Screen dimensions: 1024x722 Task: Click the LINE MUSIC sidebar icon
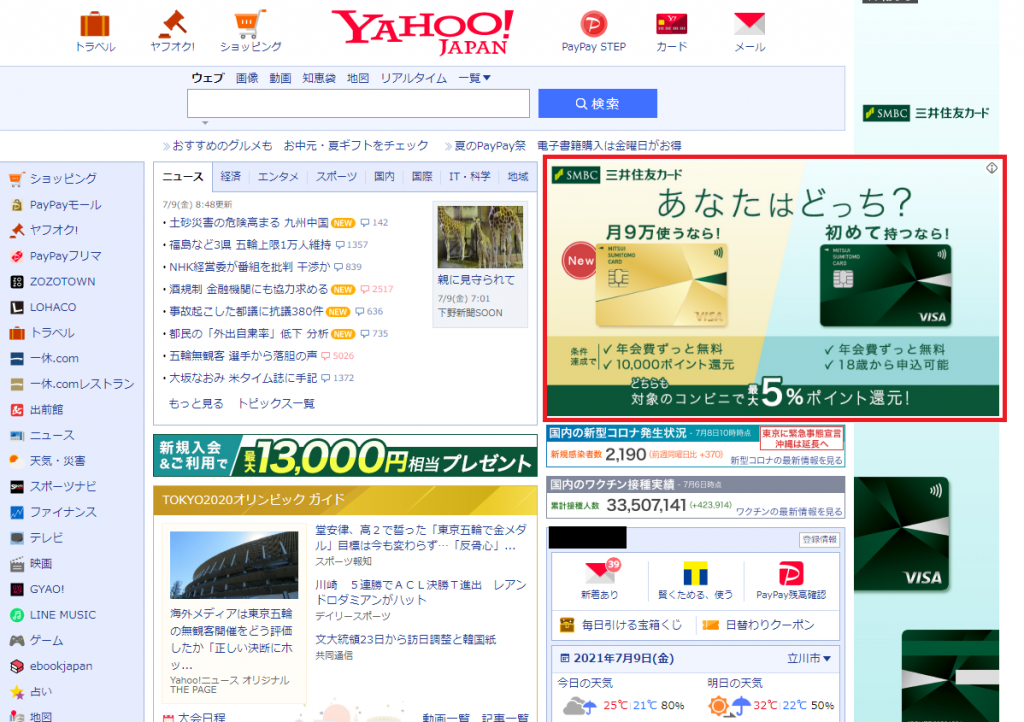click(17, 615)
